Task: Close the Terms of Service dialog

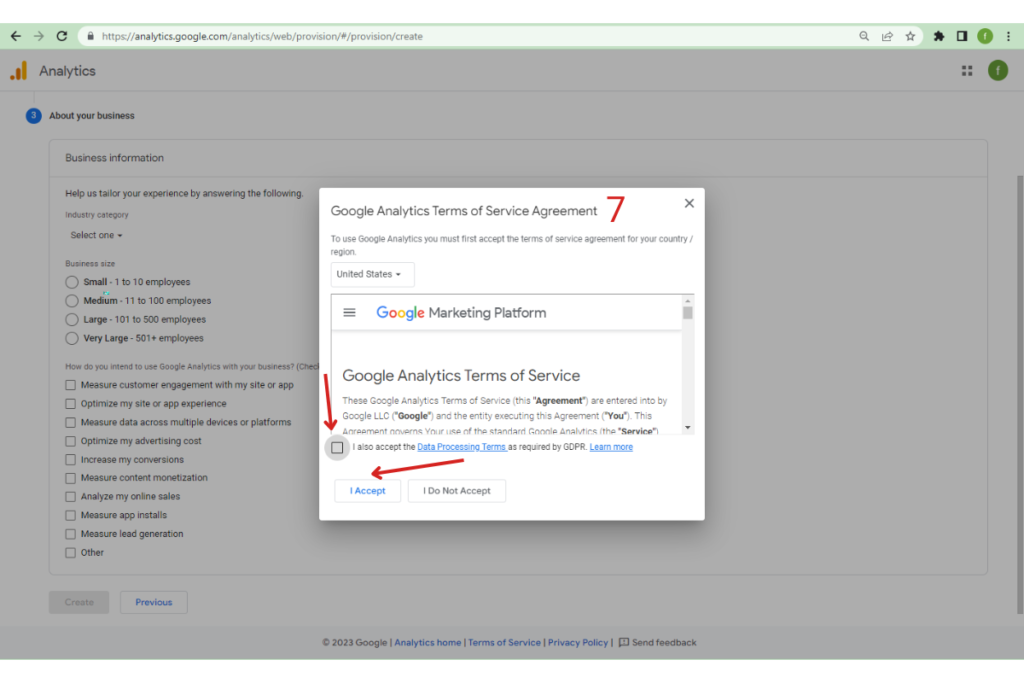Action: [689, 203]
